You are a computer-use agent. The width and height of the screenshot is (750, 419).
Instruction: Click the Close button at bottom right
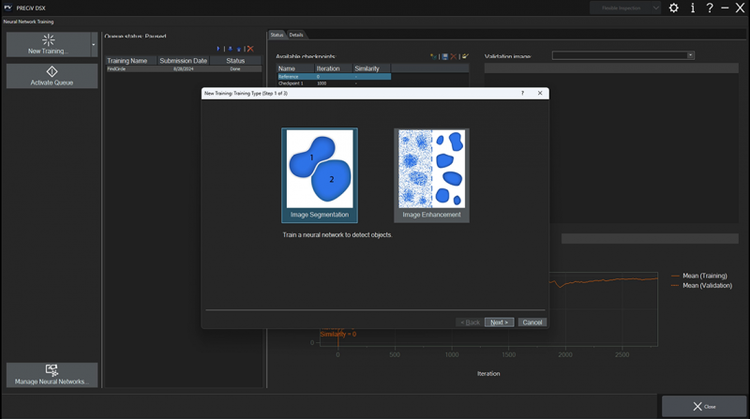704,406
